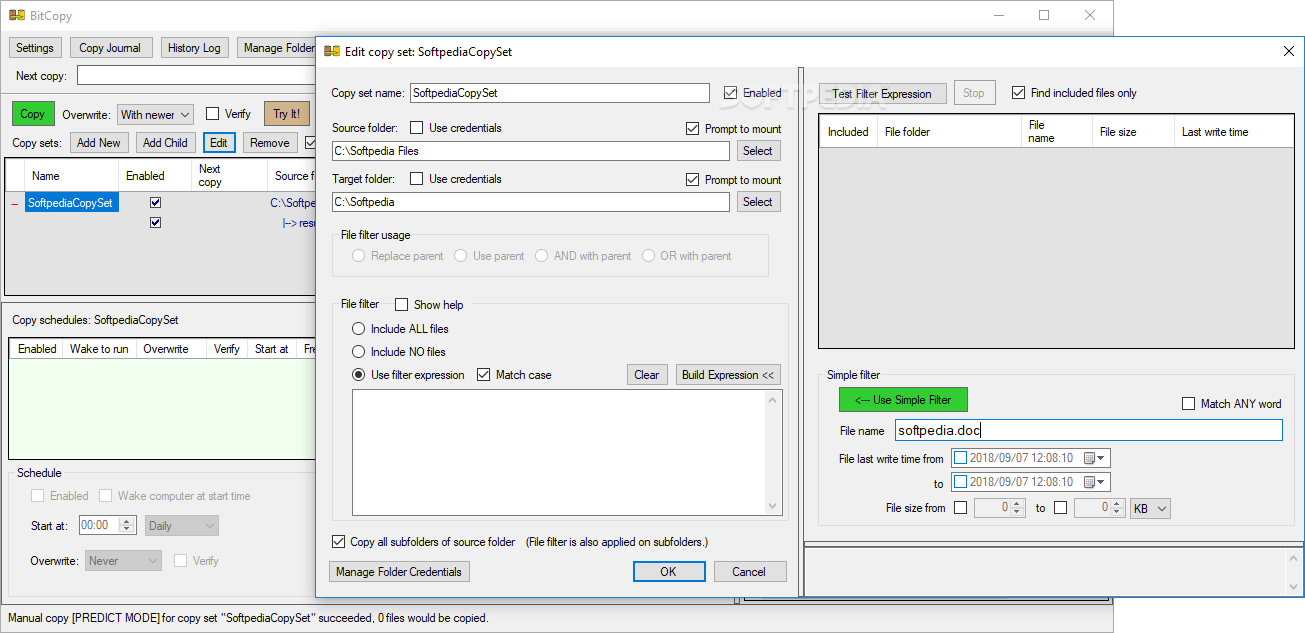The height and width of the screenshot is (633, 1305).
Task: Add Child copy set
Action: [165, 143]
